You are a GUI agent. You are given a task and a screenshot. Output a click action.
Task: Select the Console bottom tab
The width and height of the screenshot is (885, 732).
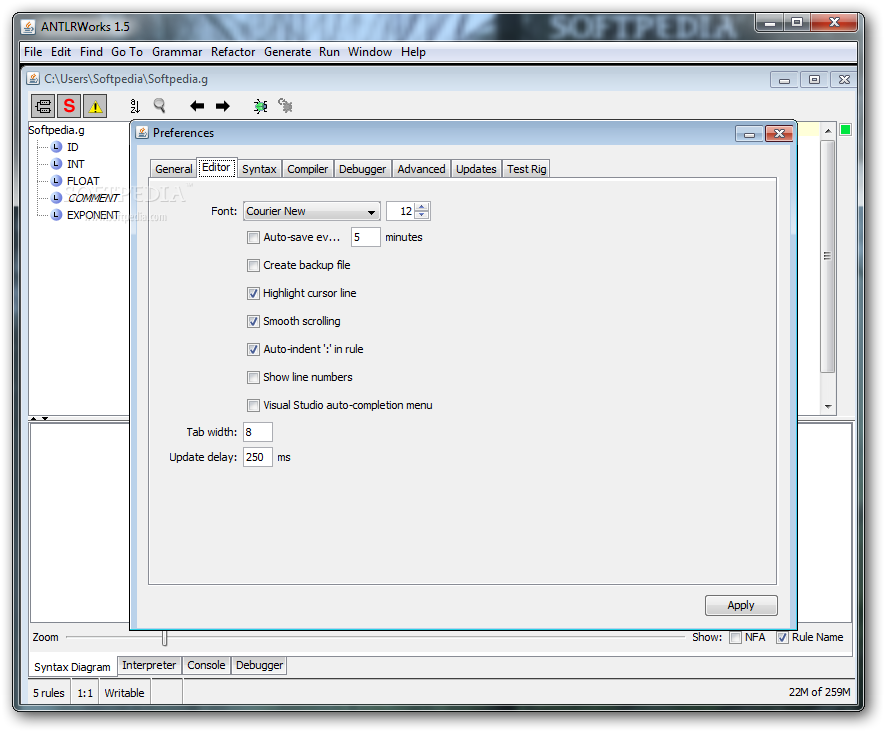(206, 665)
